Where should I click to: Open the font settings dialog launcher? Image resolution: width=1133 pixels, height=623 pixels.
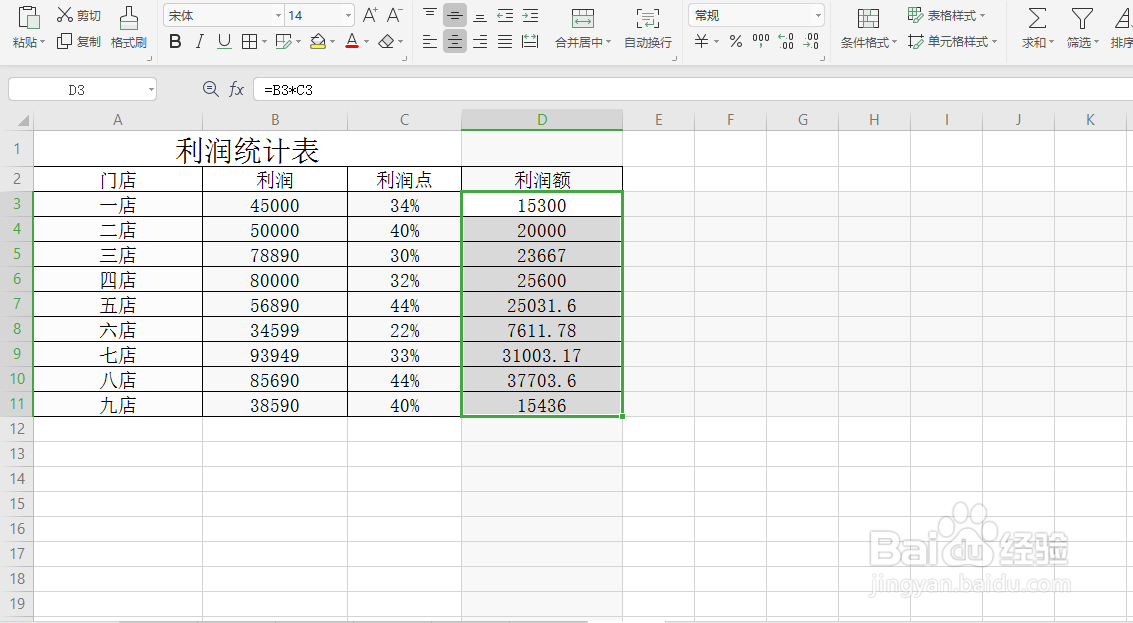coord(404,58)
